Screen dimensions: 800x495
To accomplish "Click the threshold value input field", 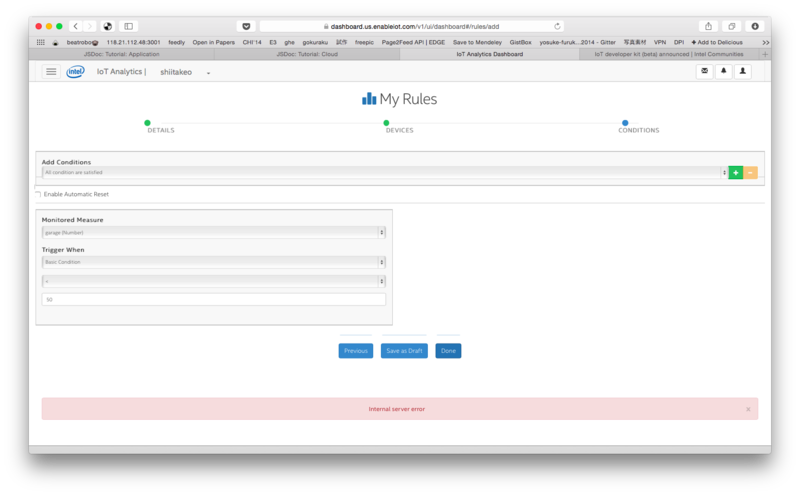I will coord(214,300).
